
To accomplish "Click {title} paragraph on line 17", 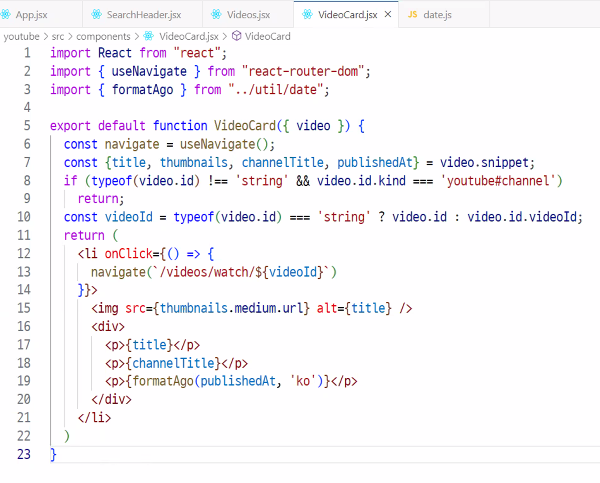I will [x=153, y=345].
